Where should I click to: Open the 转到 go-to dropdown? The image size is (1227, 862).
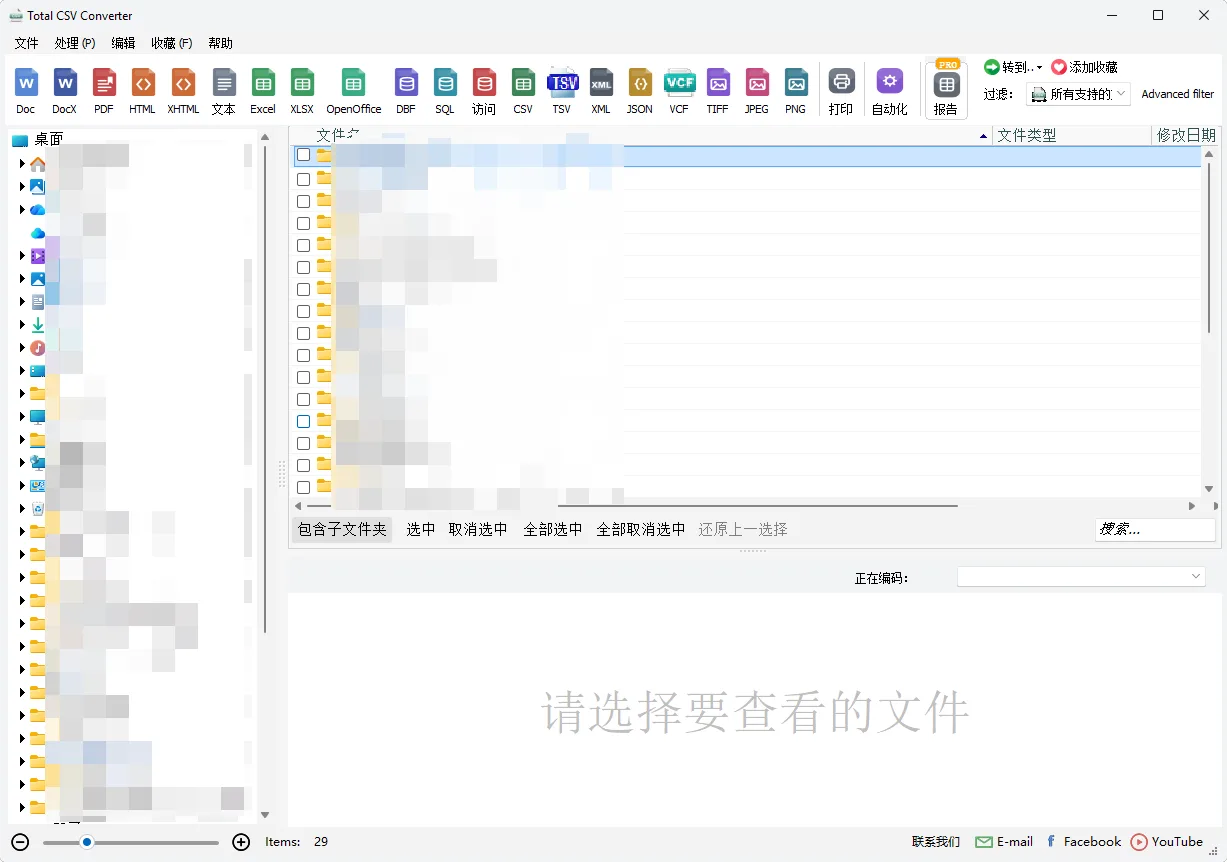1013,67
